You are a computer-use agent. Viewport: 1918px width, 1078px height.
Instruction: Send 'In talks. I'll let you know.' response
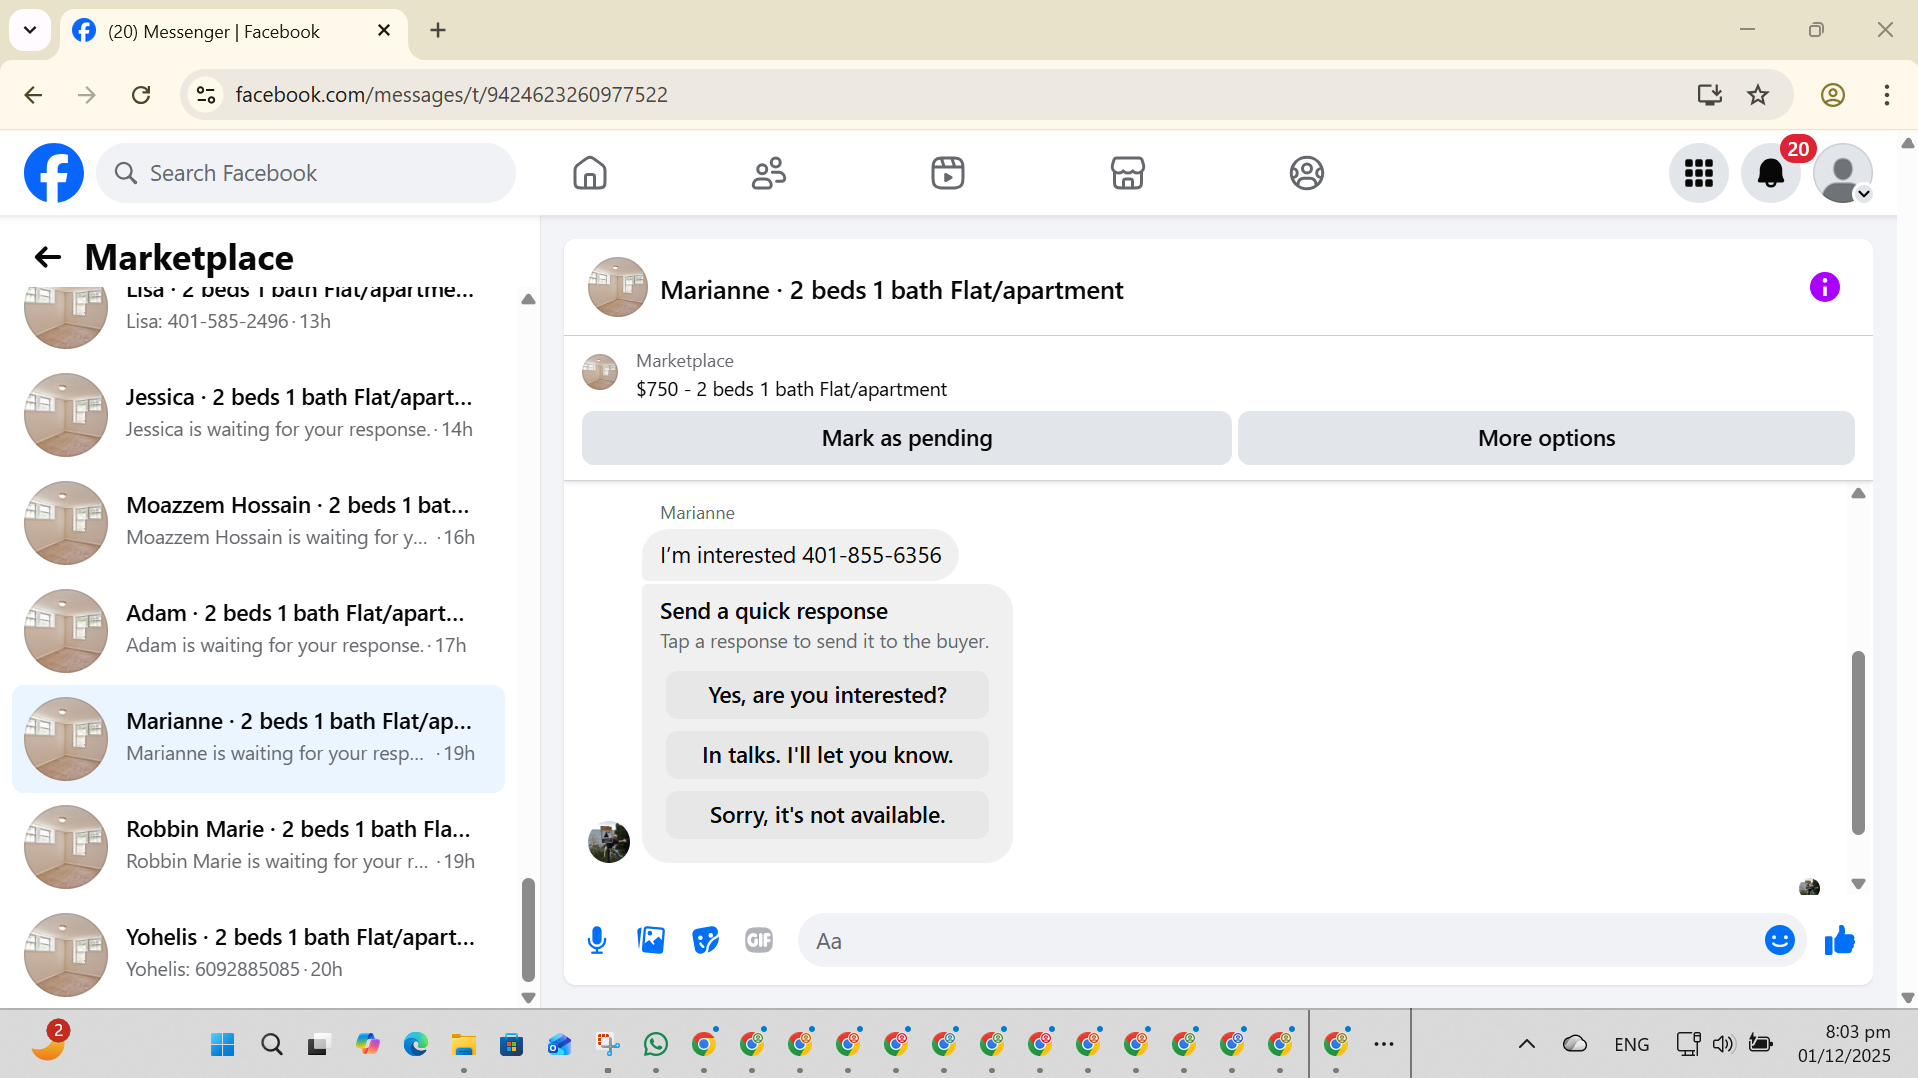827,755
